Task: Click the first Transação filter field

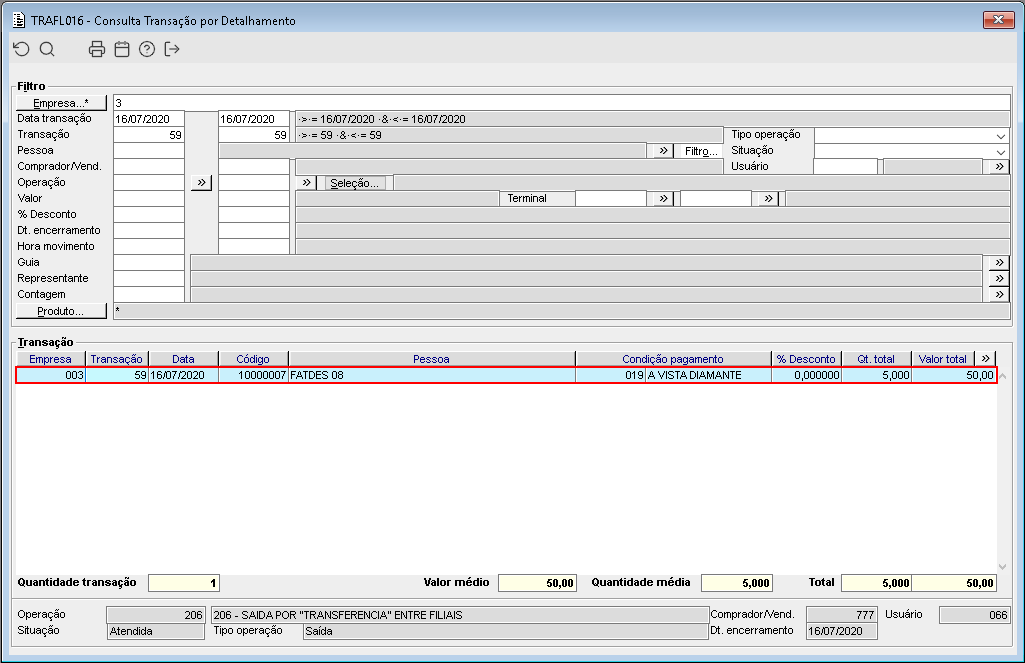Action: click(x=149, y=135)
